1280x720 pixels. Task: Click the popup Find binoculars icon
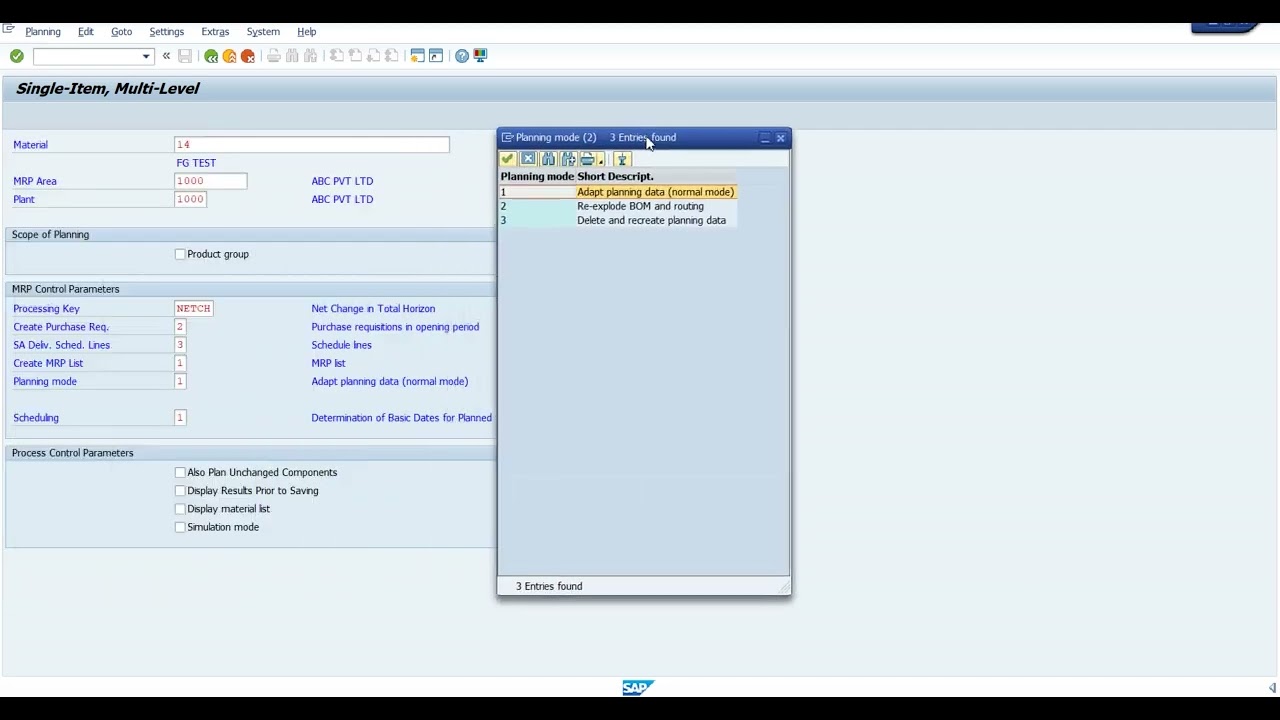click(x=548, y=160)
